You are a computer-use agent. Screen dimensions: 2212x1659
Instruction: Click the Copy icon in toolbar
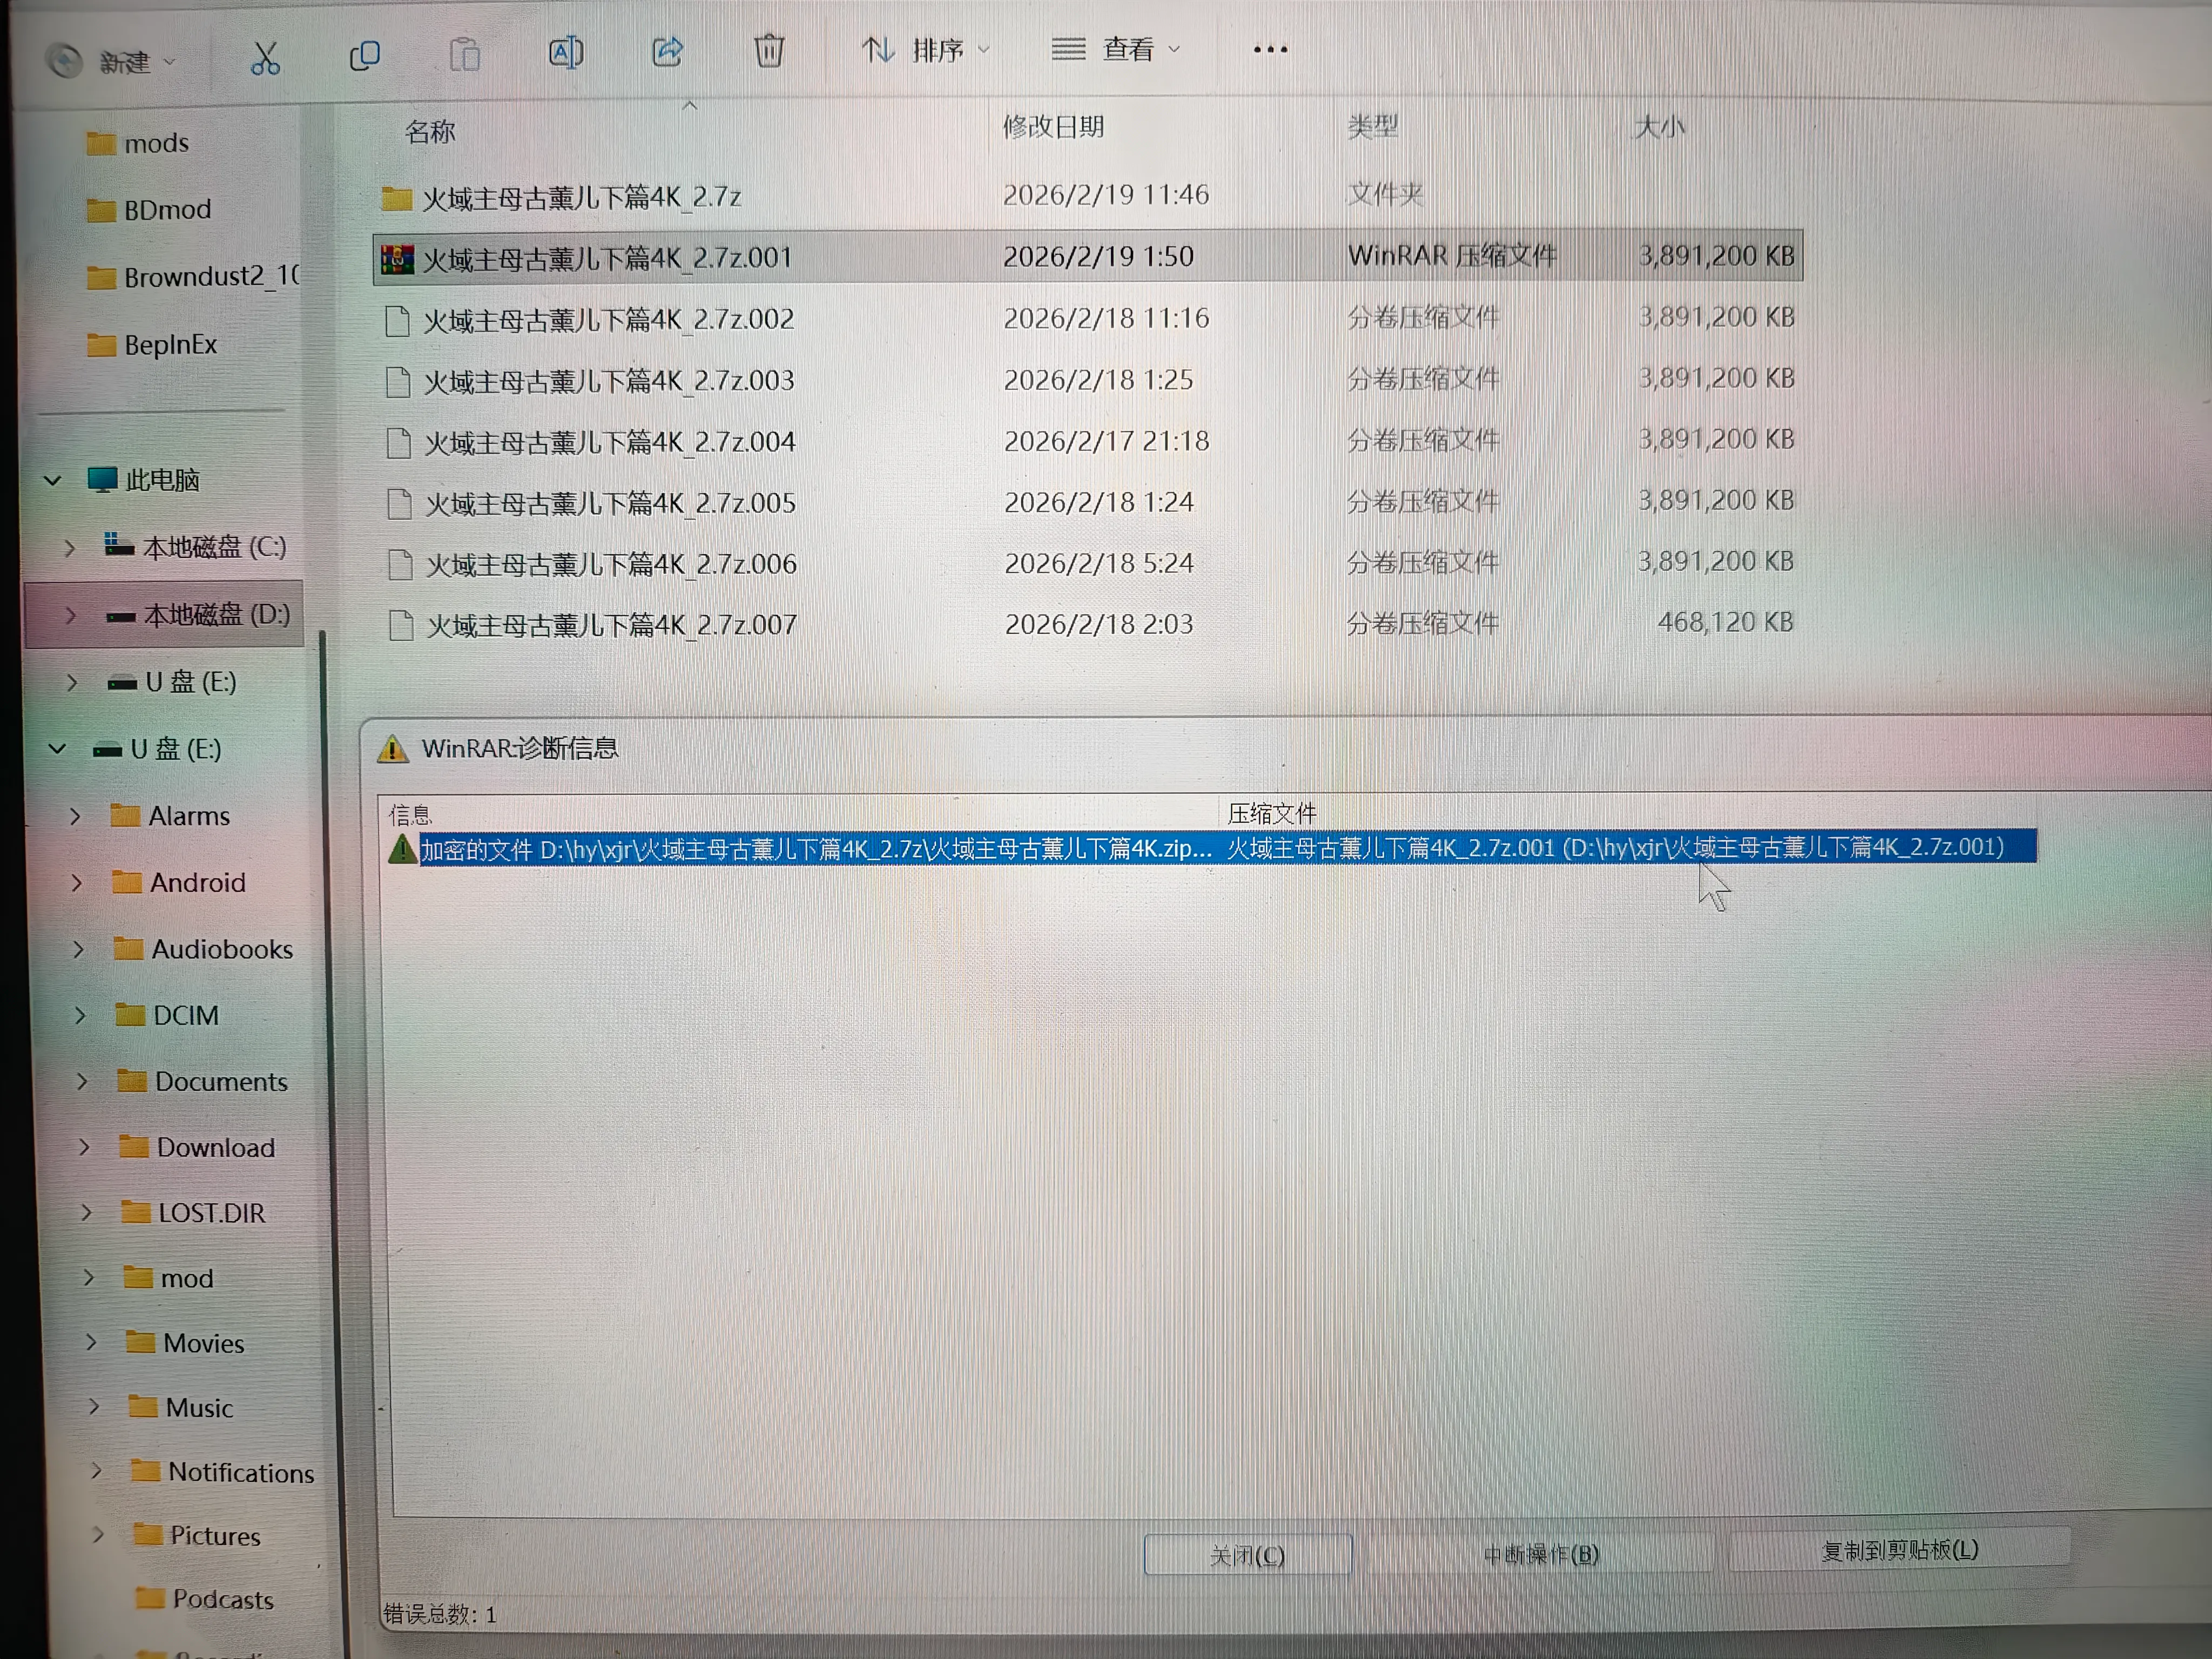[365, 55]
